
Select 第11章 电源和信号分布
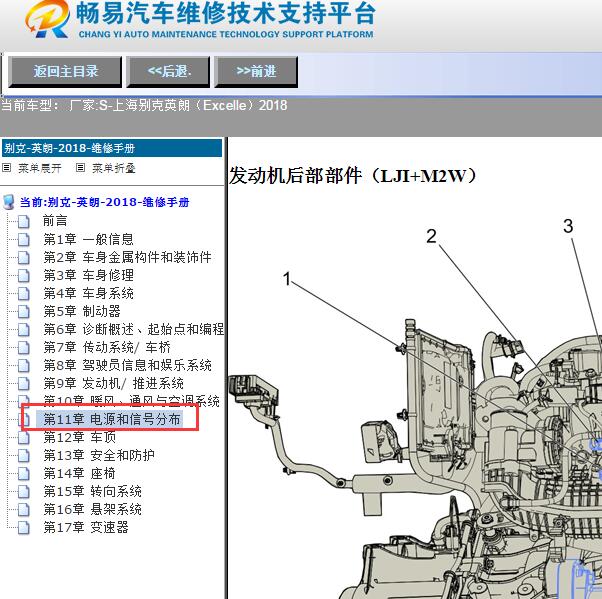pos(111,419)
